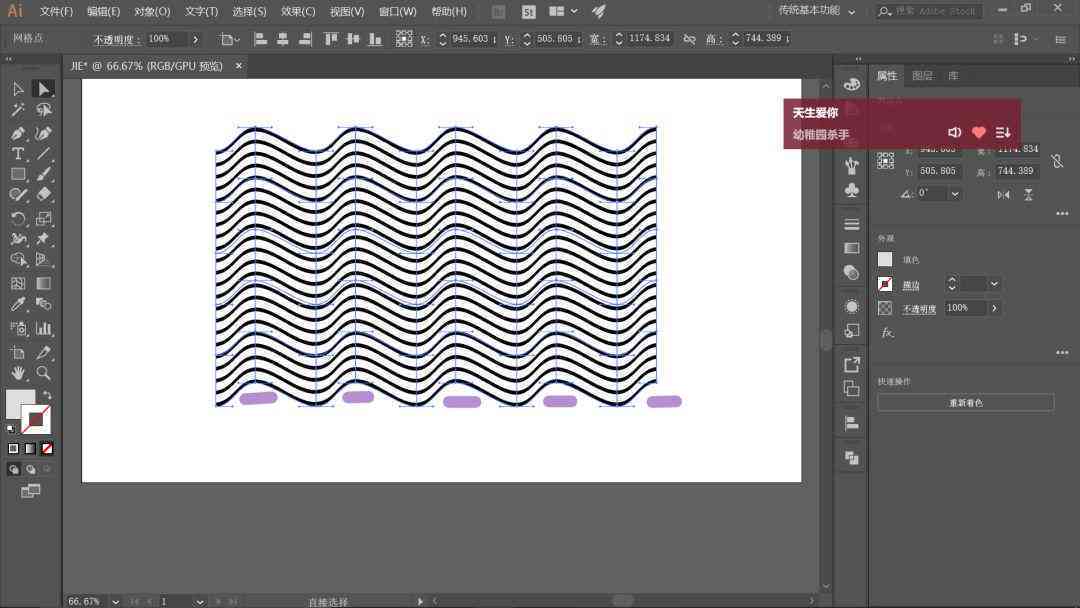Select the Eraser tool
Image resolution: width=1080 pixels, height=608 pixels.
pyautogui.click(x=43, y=195)
